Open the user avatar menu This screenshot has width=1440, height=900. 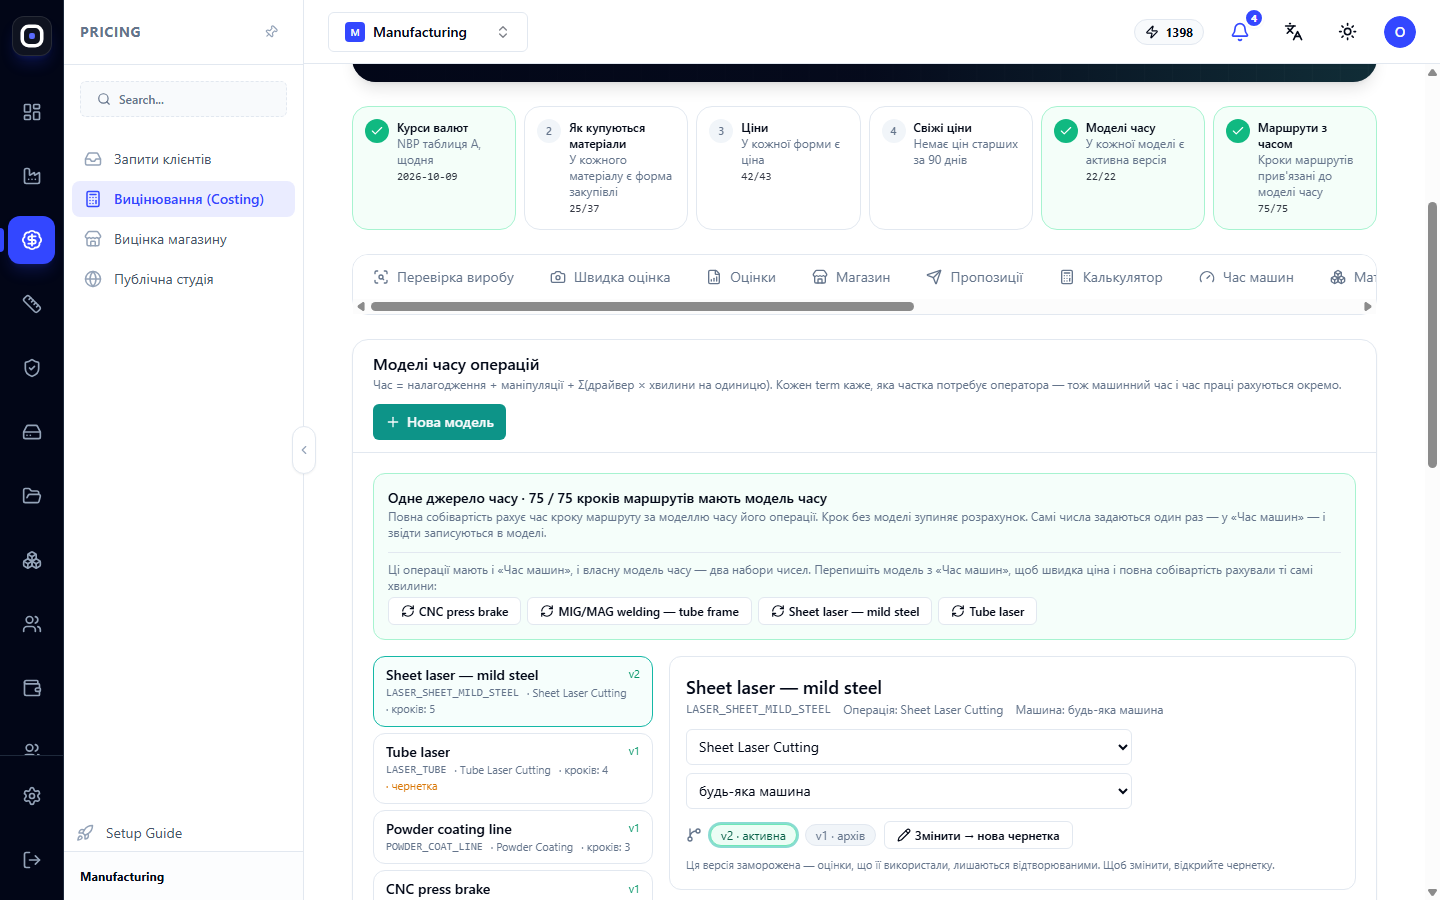pyautogui.click(x=1400, y=32)
